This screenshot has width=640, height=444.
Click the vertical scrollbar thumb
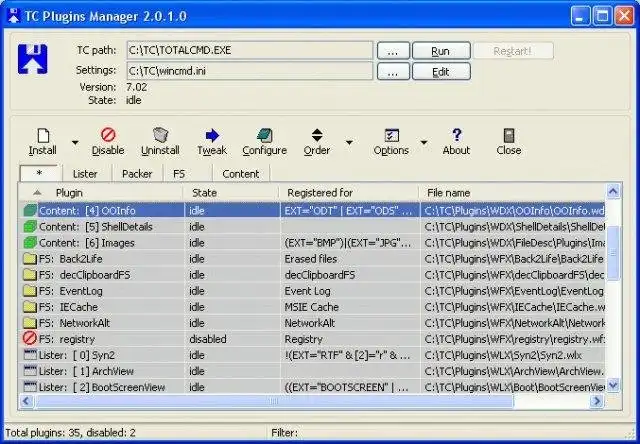[613, 253]
